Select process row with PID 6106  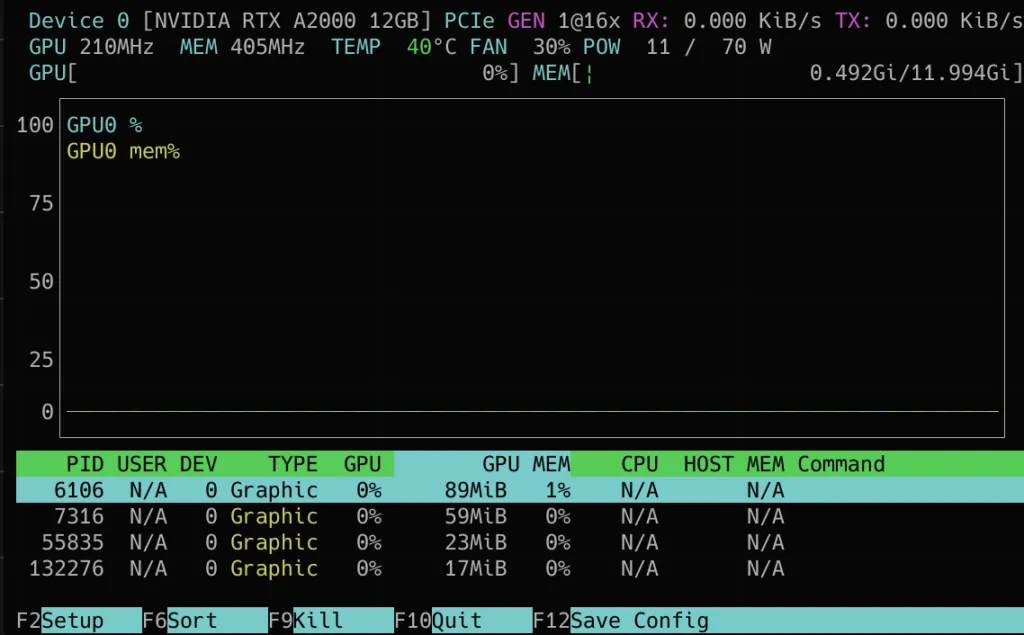(520, 490)
